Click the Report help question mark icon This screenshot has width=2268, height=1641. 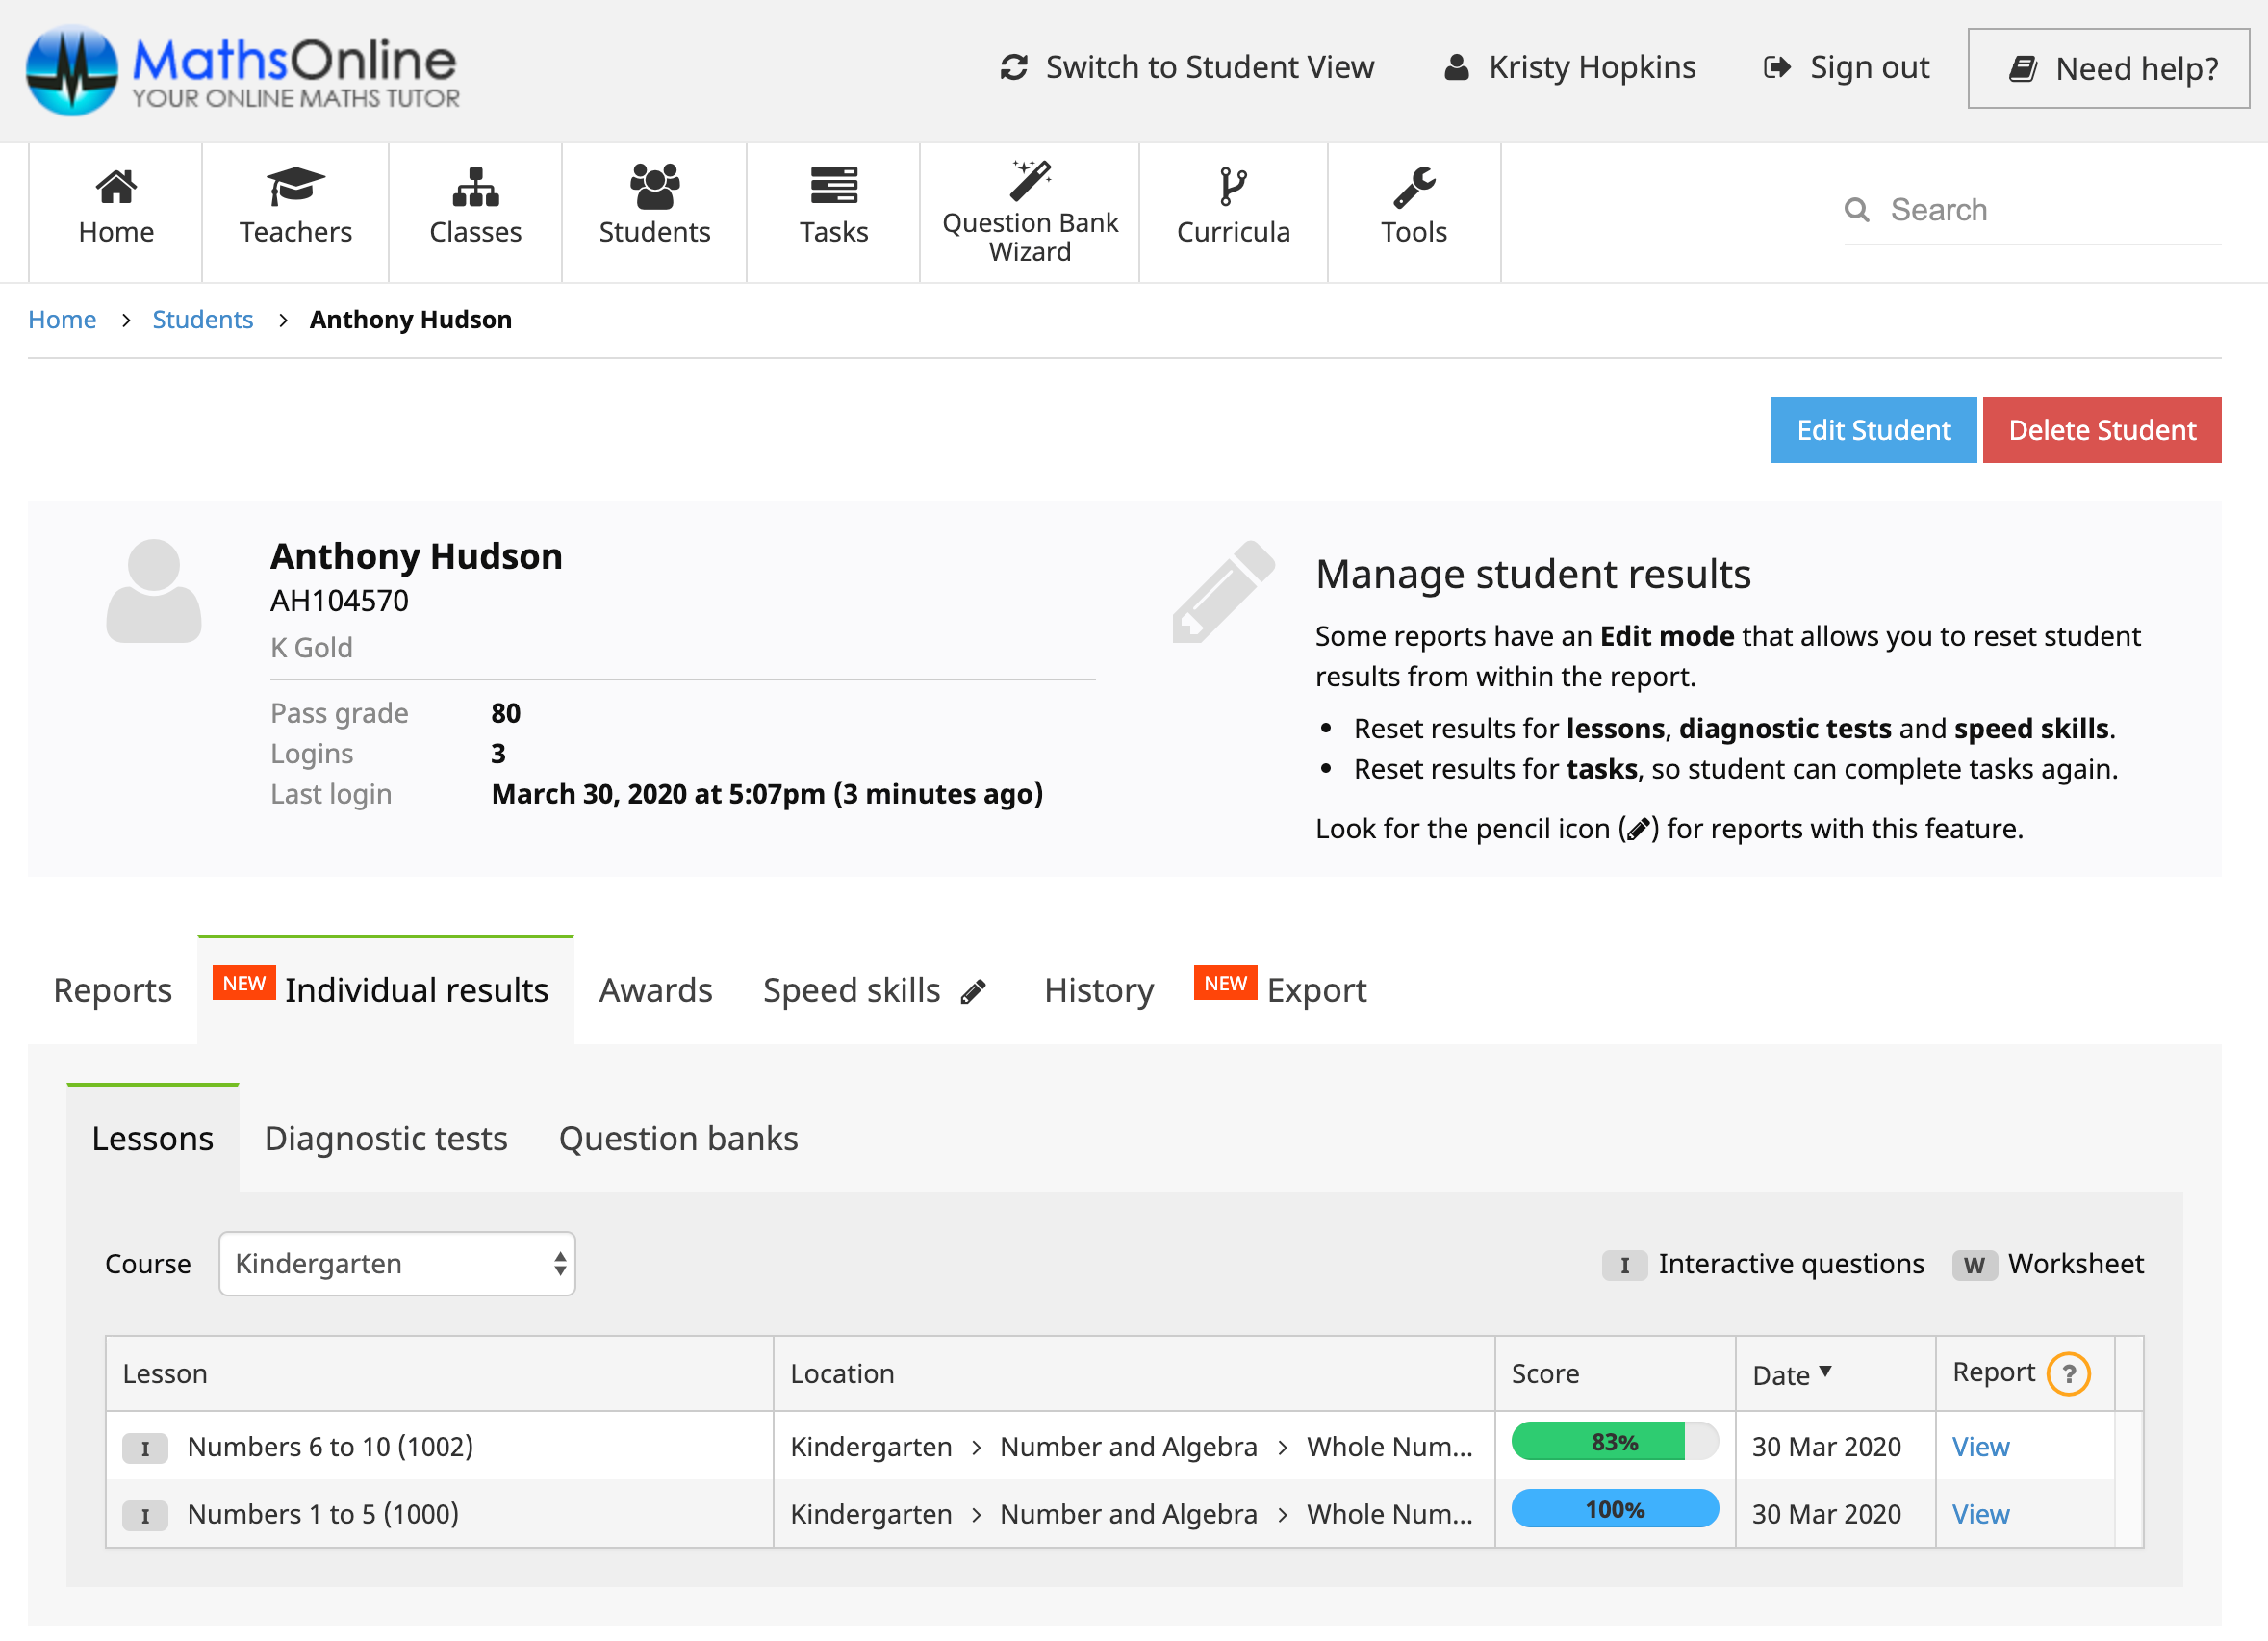tap(2068, 1374)
